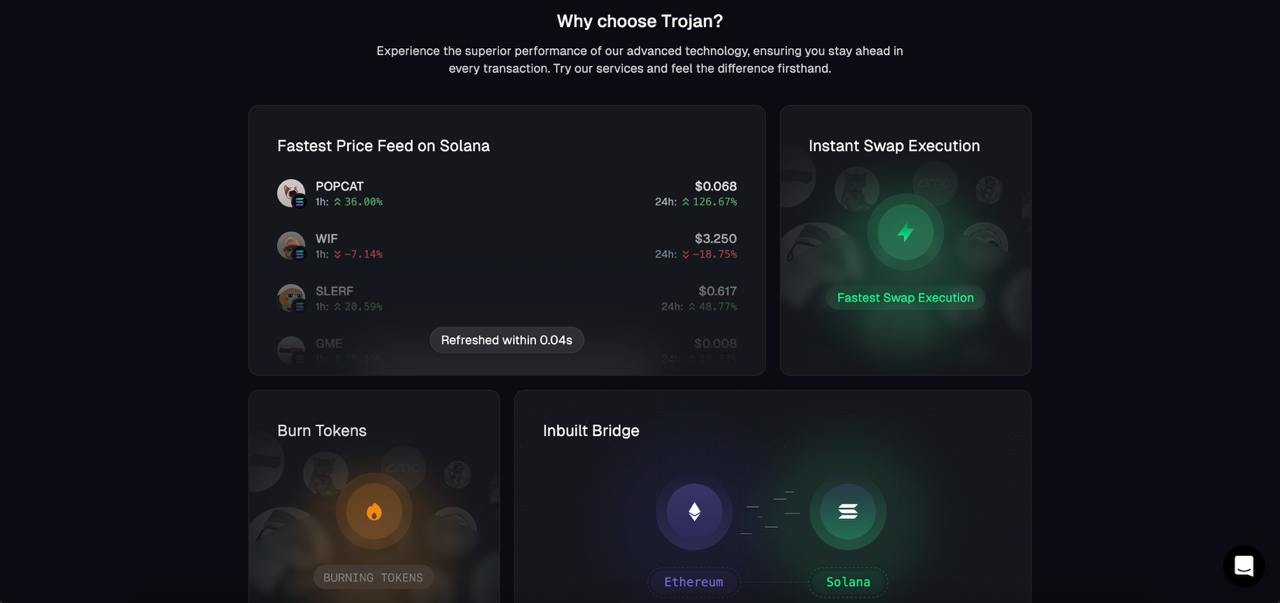This screenshot has height=603, width=1280.
Task: Click the BURNING TOKENS label pill
Action: pos(373,578)
